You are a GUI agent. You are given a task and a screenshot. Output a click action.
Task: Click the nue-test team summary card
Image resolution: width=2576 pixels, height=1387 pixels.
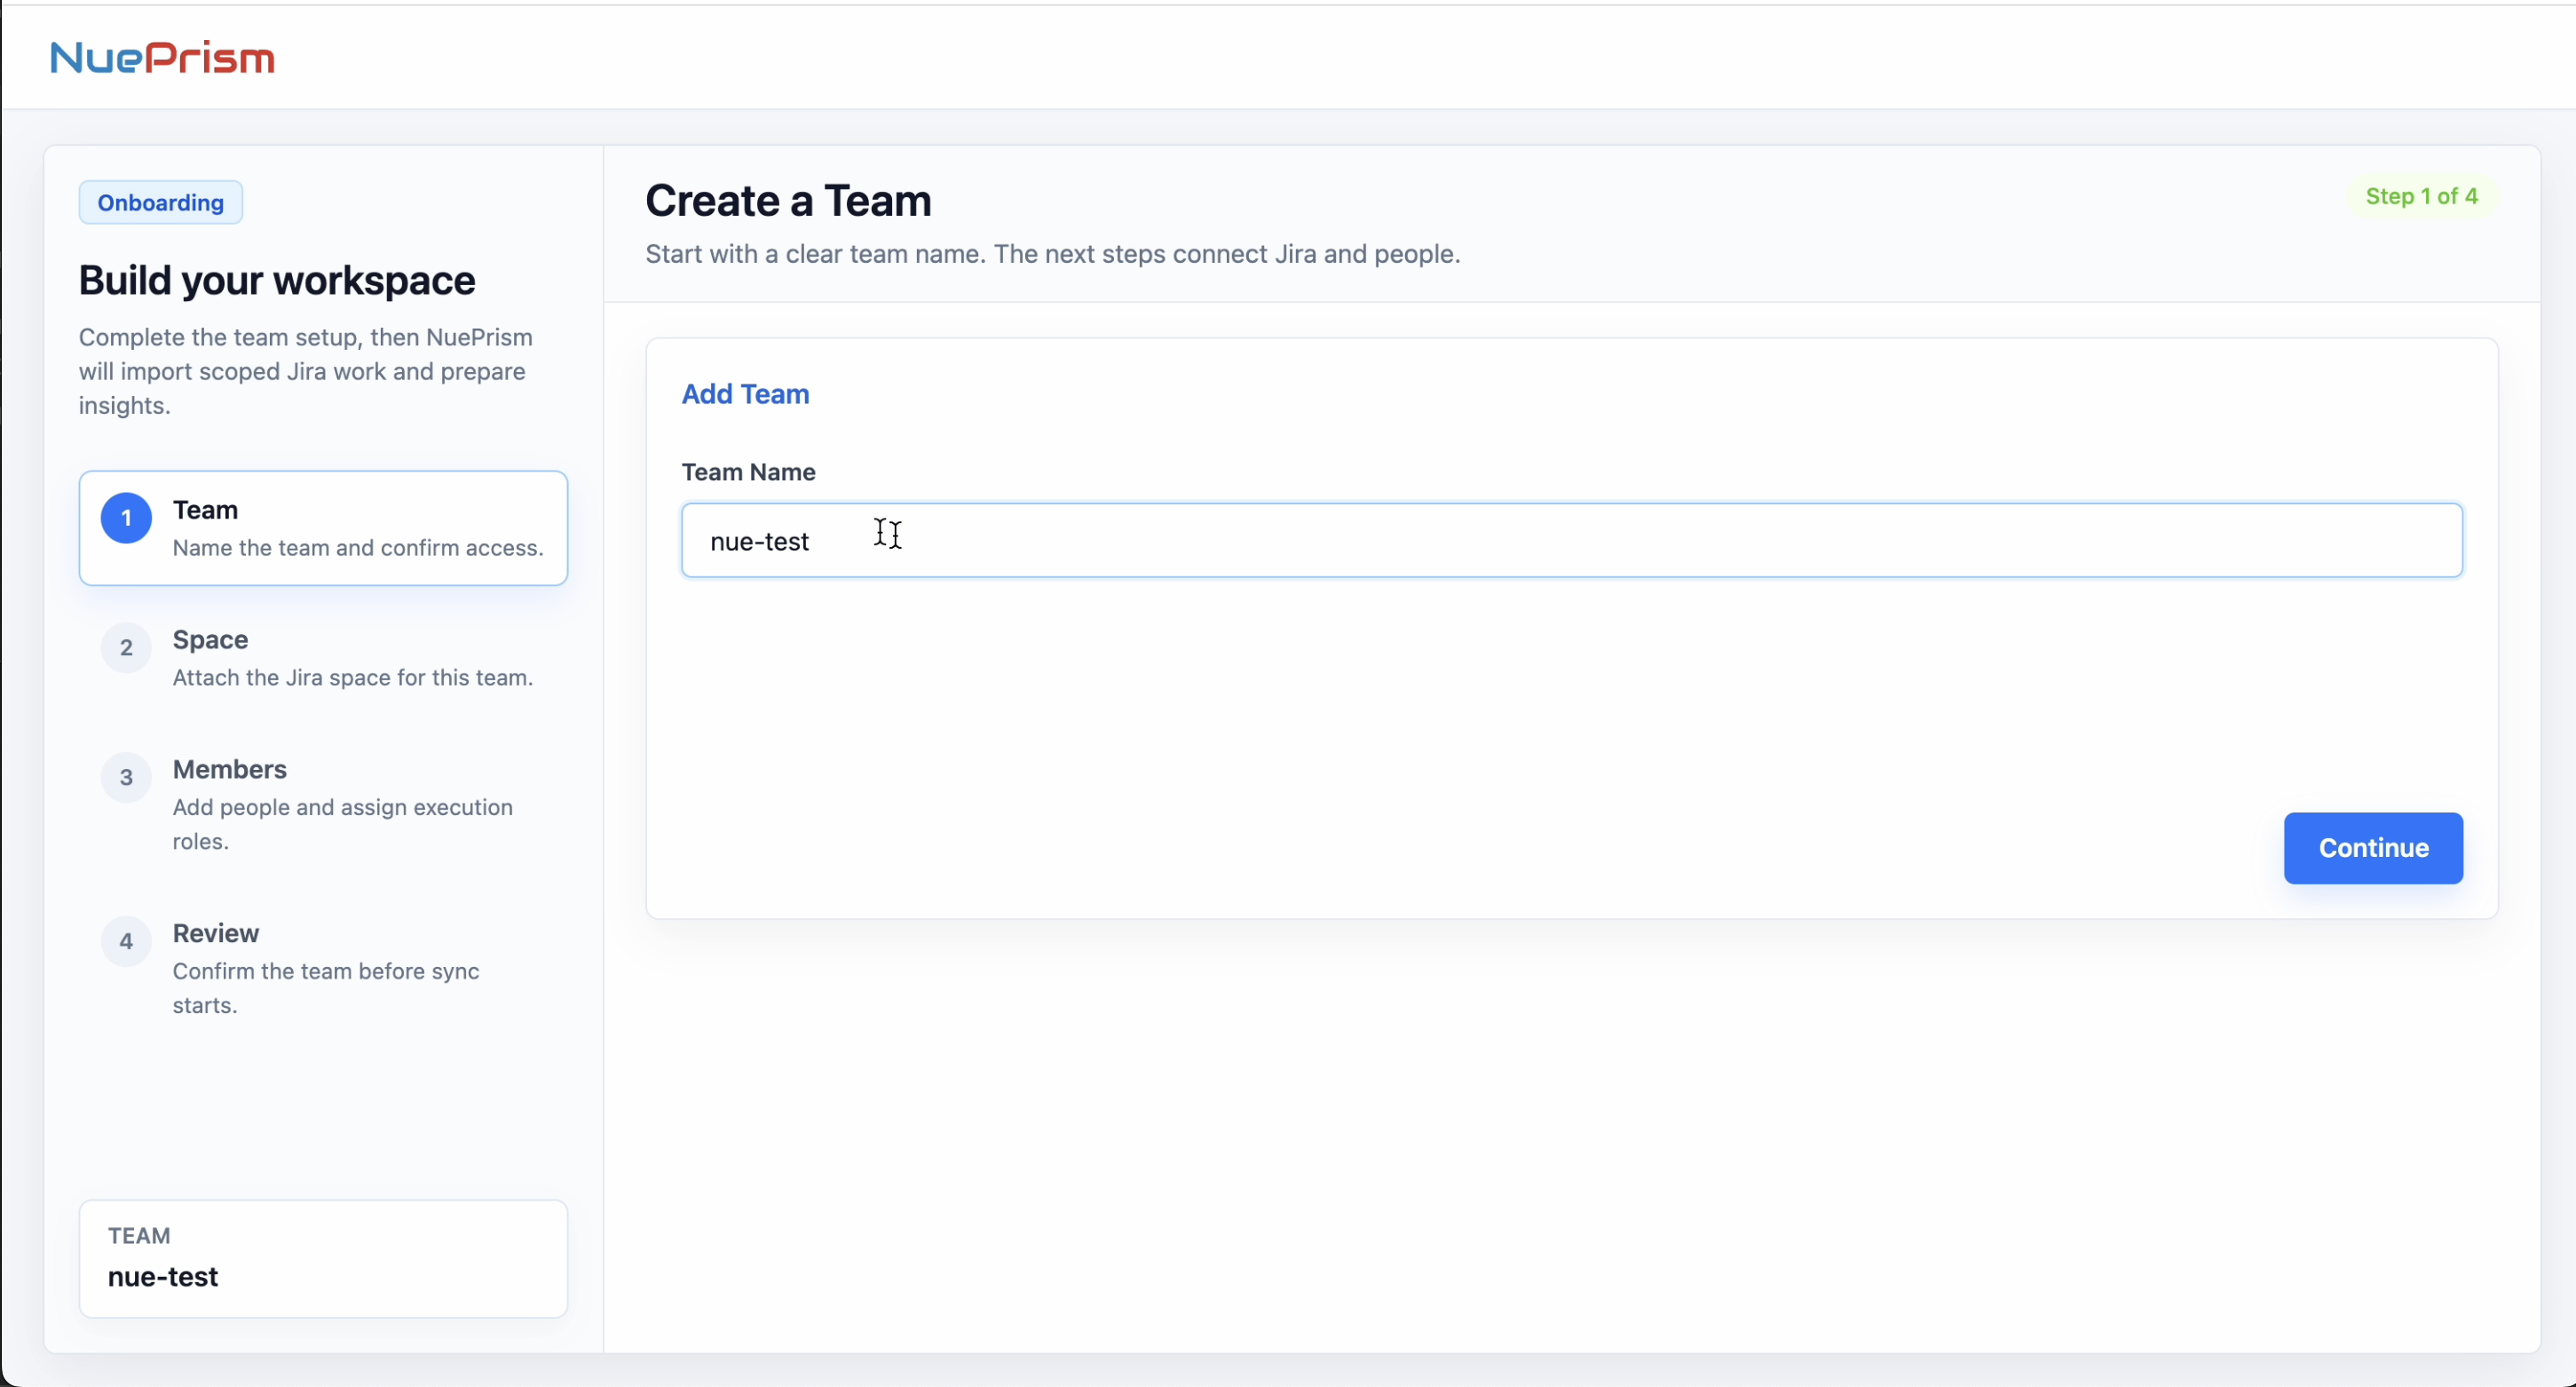coord(323,1259)
